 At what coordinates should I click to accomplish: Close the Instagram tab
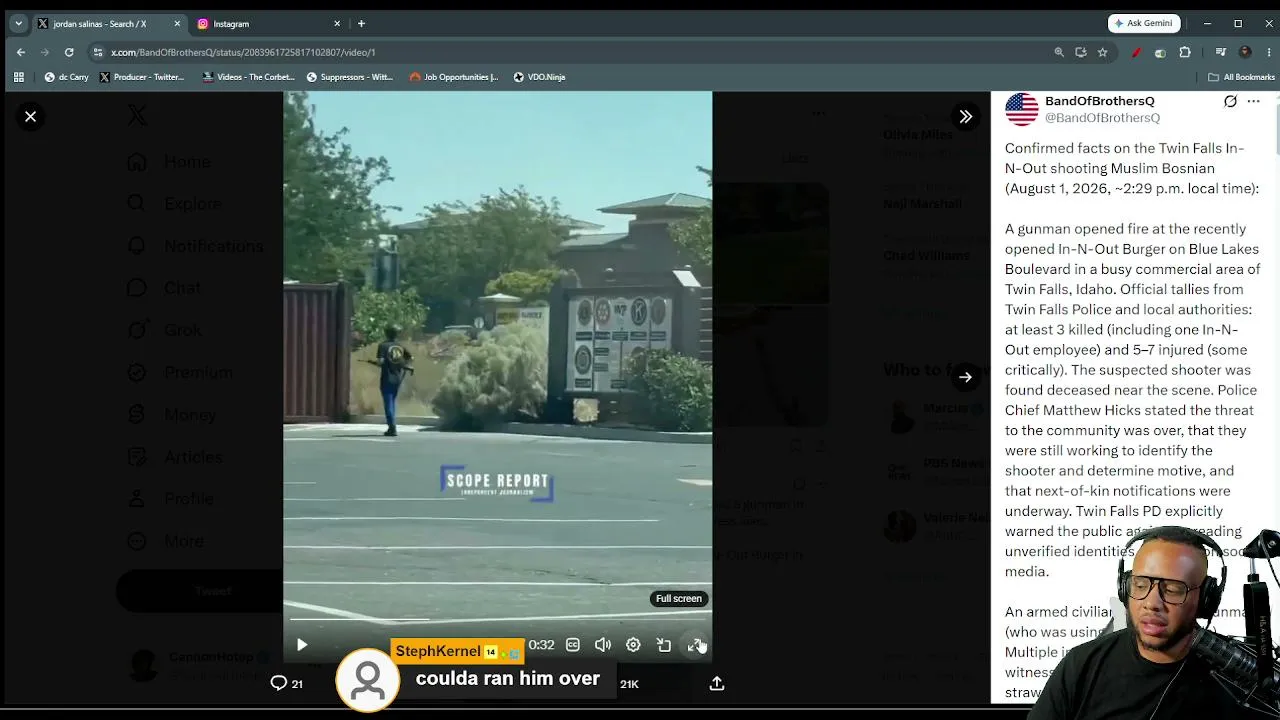[x=337, y=23]
